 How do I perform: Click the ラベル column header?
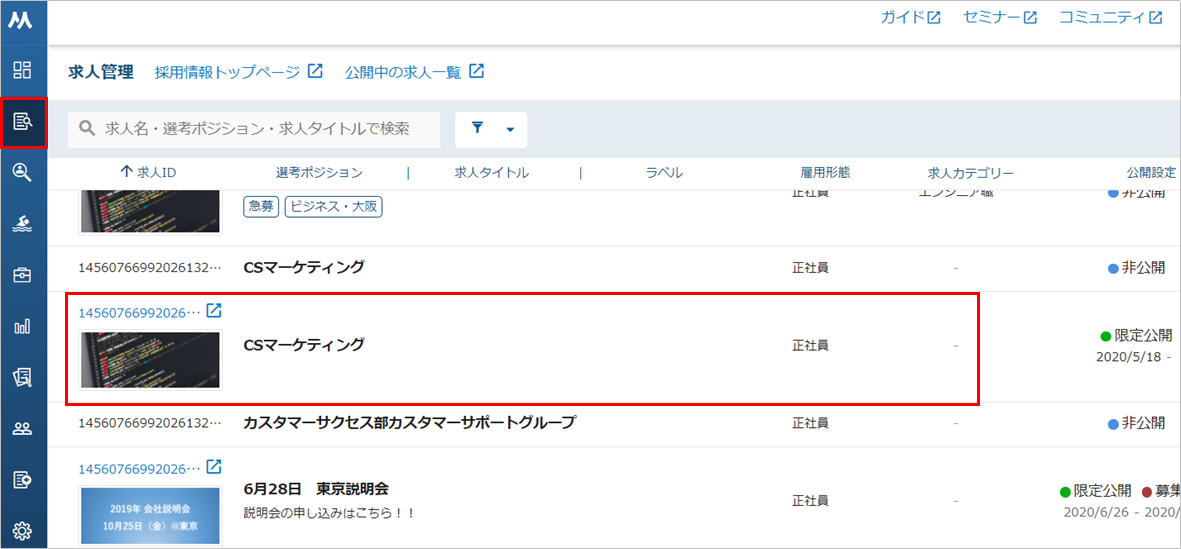[x=664, y=173]
